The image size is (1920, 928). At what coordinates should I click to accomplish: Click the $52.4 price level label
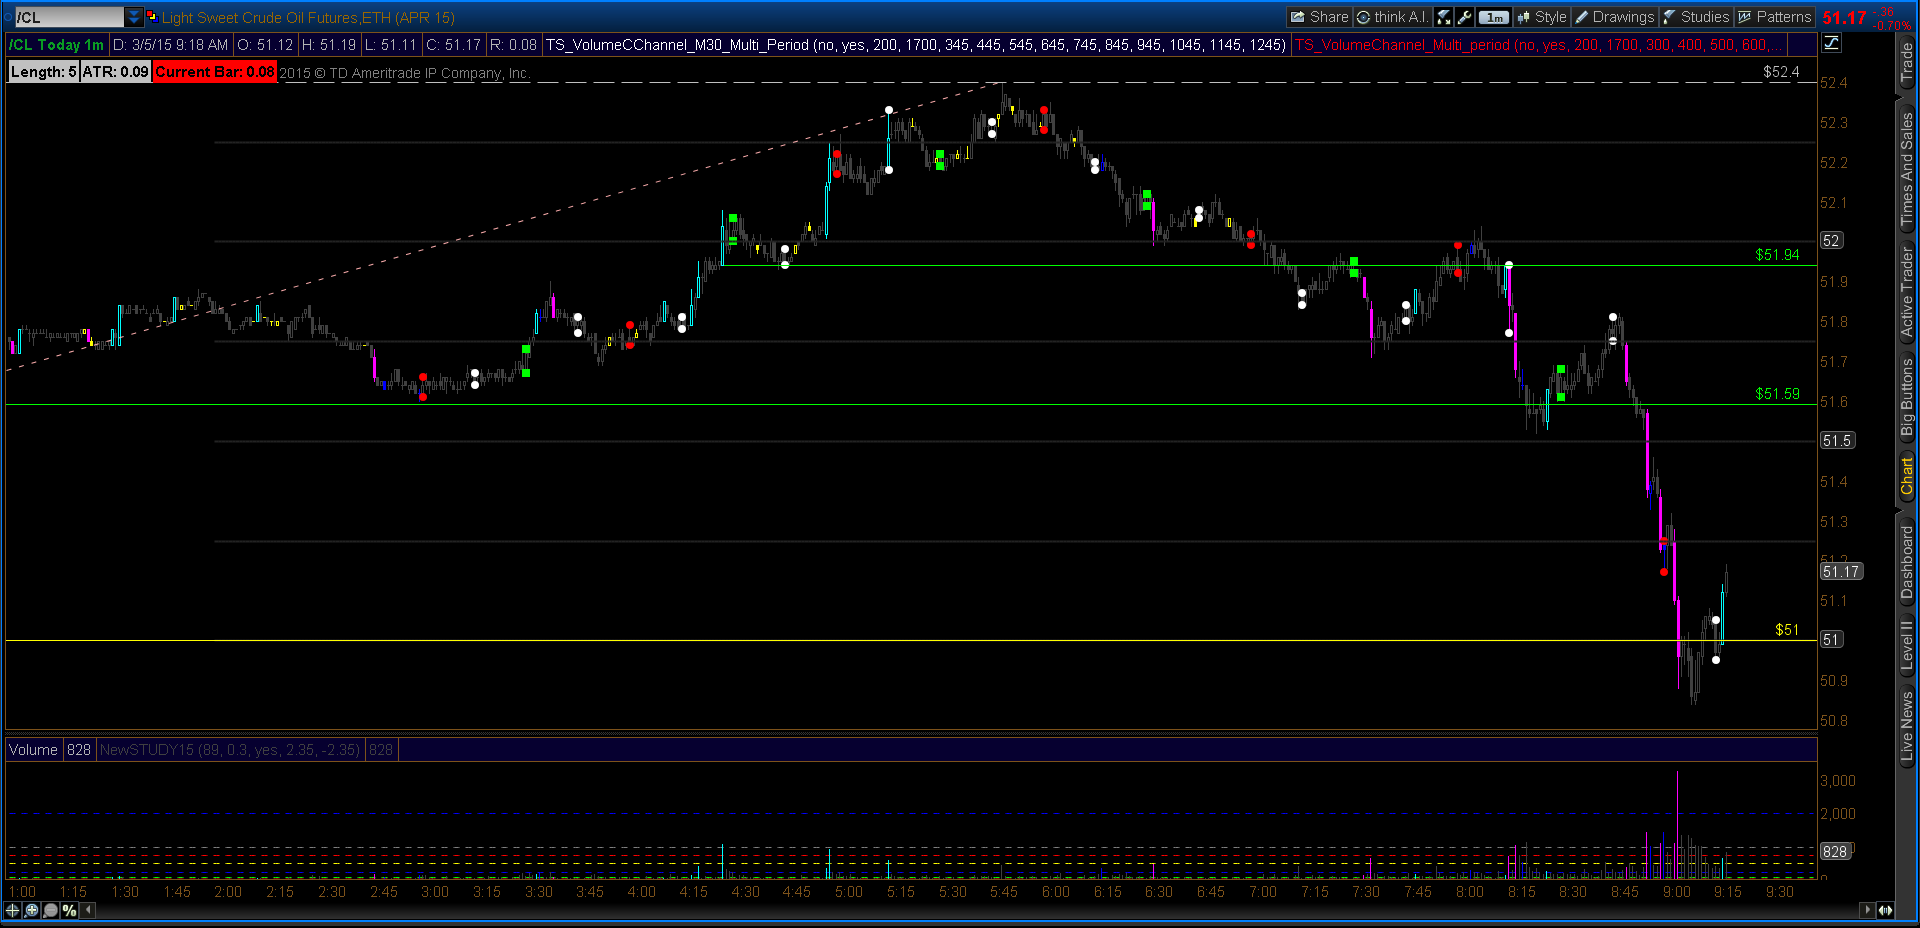[x=1781, y=72]
